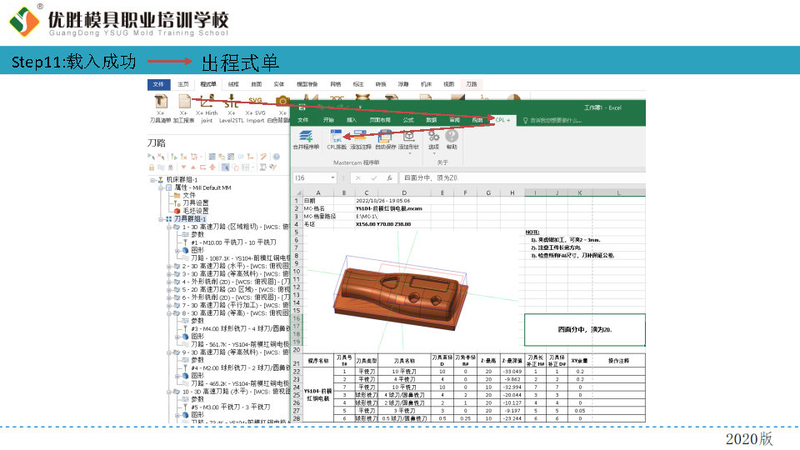Click the Excel formula bar text field

(x=522, y=178)
